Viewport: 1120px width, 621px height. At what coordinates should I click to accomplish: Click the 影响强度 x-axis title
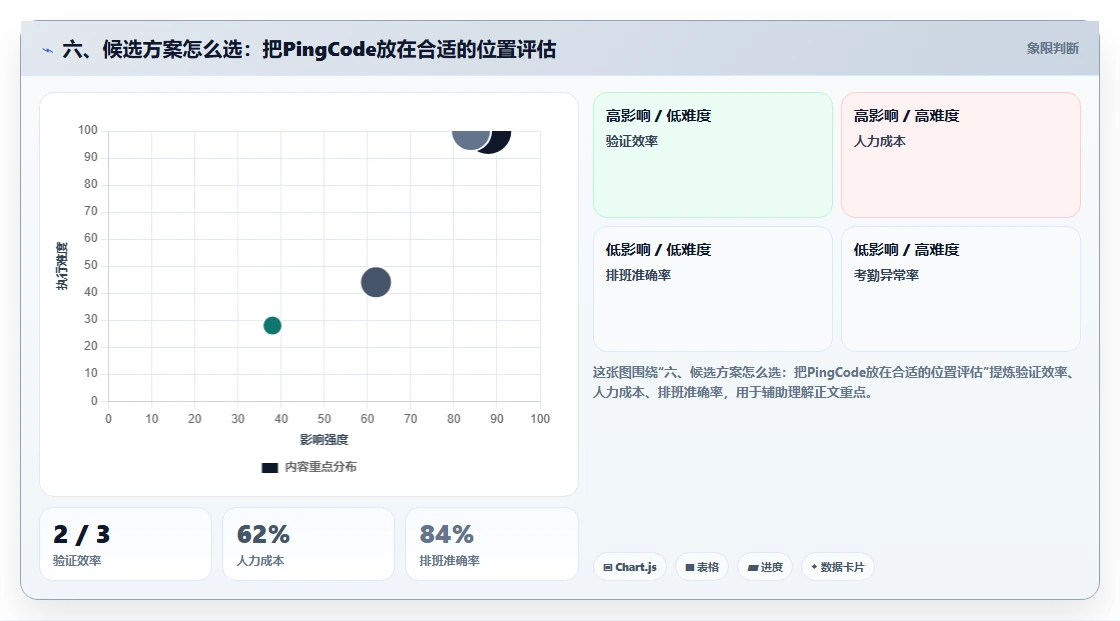tap(324, 439)
